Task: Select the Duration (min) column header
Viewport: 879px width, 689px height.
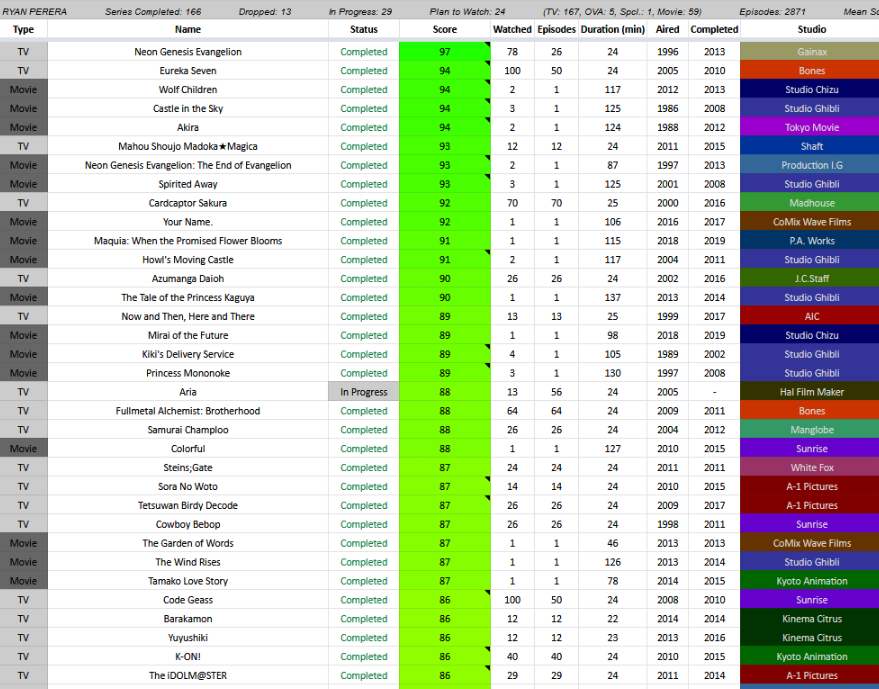Action: pyautogui.click(x=613, y=29)
